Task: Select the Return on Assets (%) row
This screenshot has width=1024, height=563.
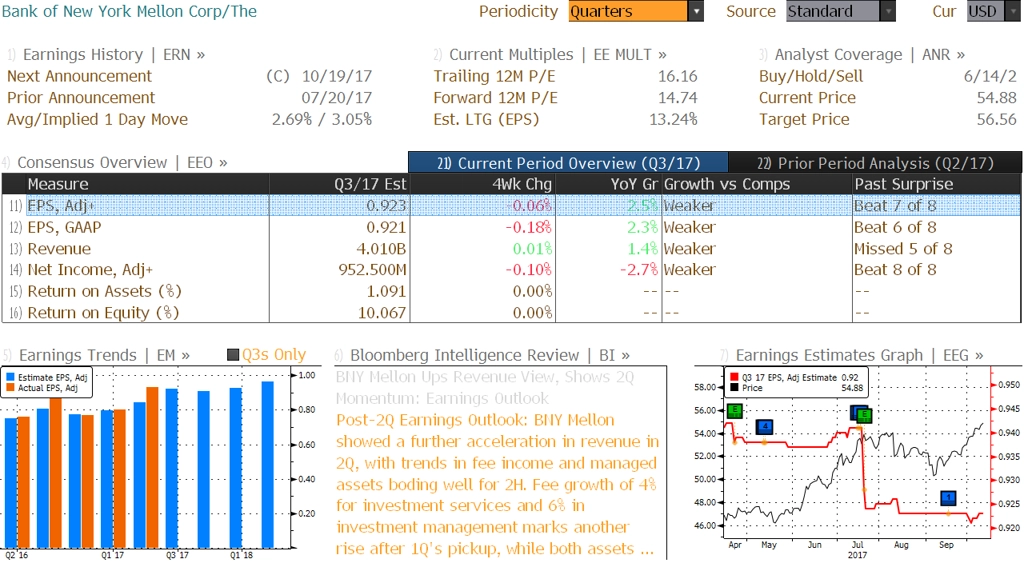Action: (511, 291)
